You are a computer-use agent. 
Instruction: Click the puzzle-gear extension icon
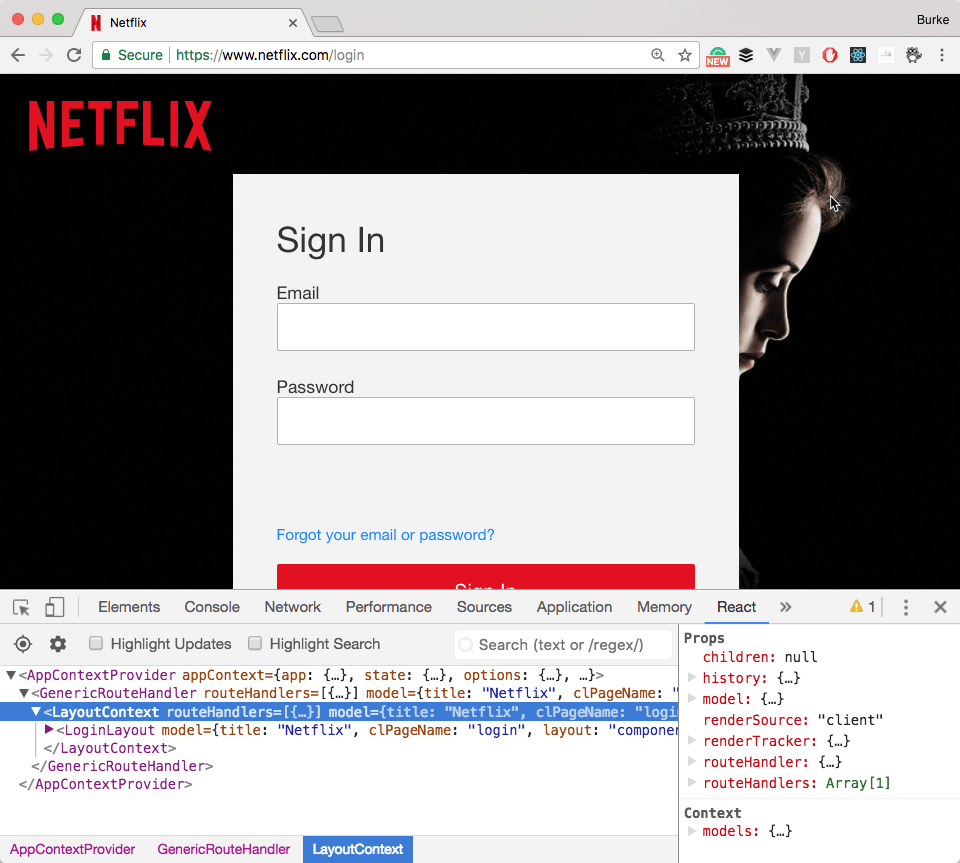click(x=914, y=55)
